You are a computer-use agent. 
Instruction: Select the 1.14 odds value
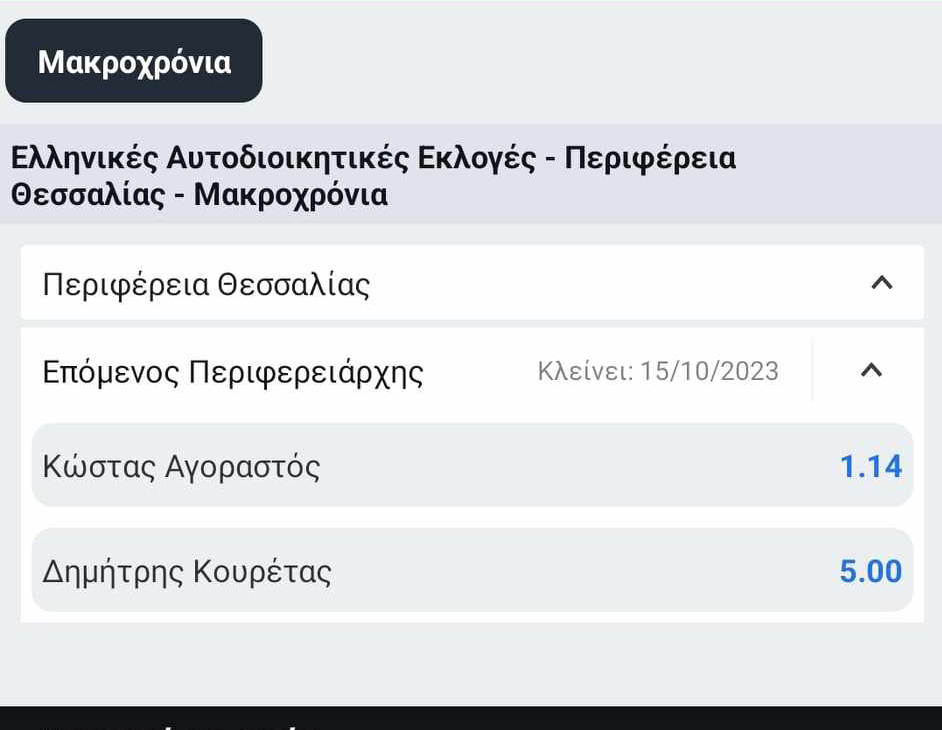coord(870,466)
